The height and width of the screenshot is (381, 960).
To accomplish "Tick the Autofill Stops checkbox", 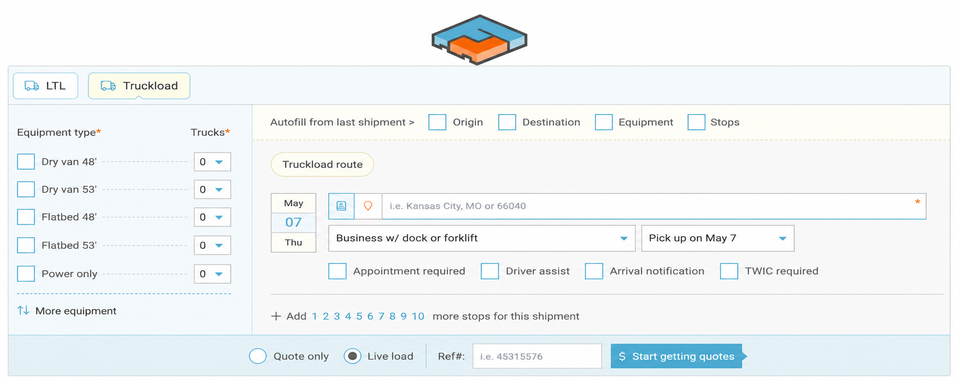I will [x=697, y=122].
